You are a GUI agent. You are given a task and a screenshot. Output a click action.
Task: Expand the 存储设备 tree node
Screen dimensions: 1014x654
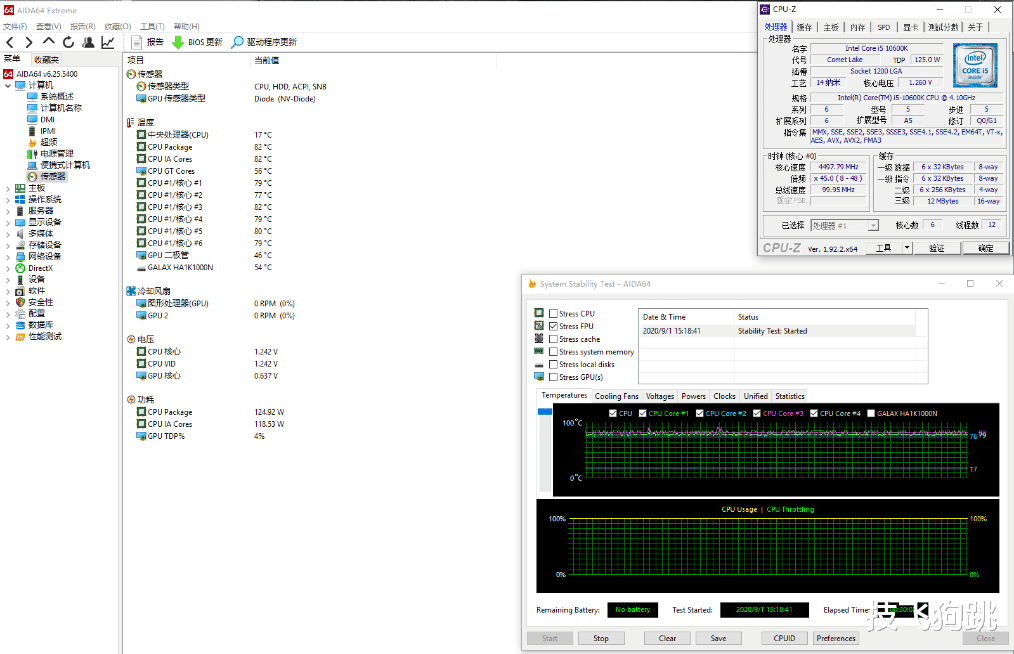click(8, 245)
